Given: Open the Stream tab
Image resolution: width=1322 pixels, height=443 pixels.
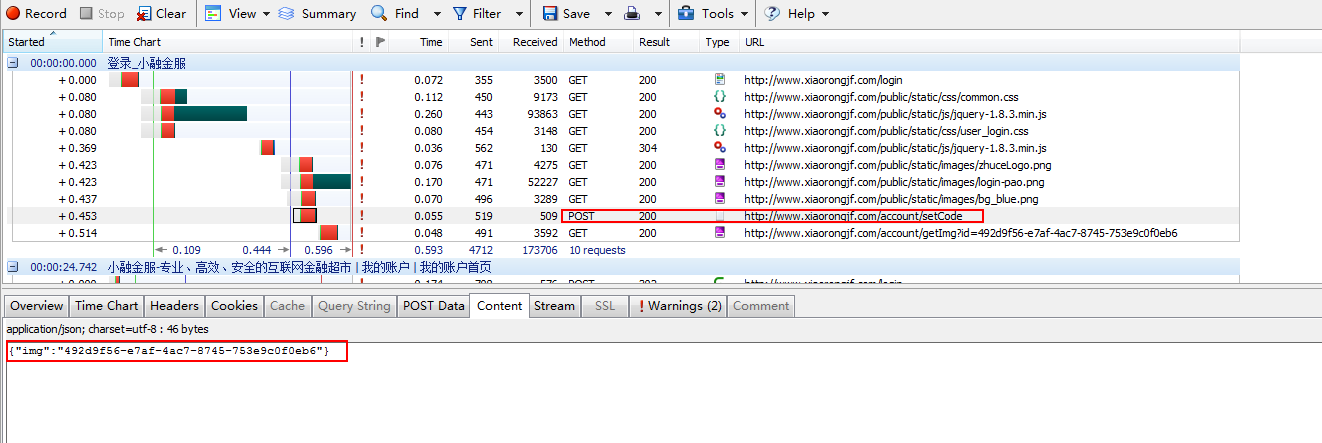Looking at the screenshot, I should tap(554, 306).
